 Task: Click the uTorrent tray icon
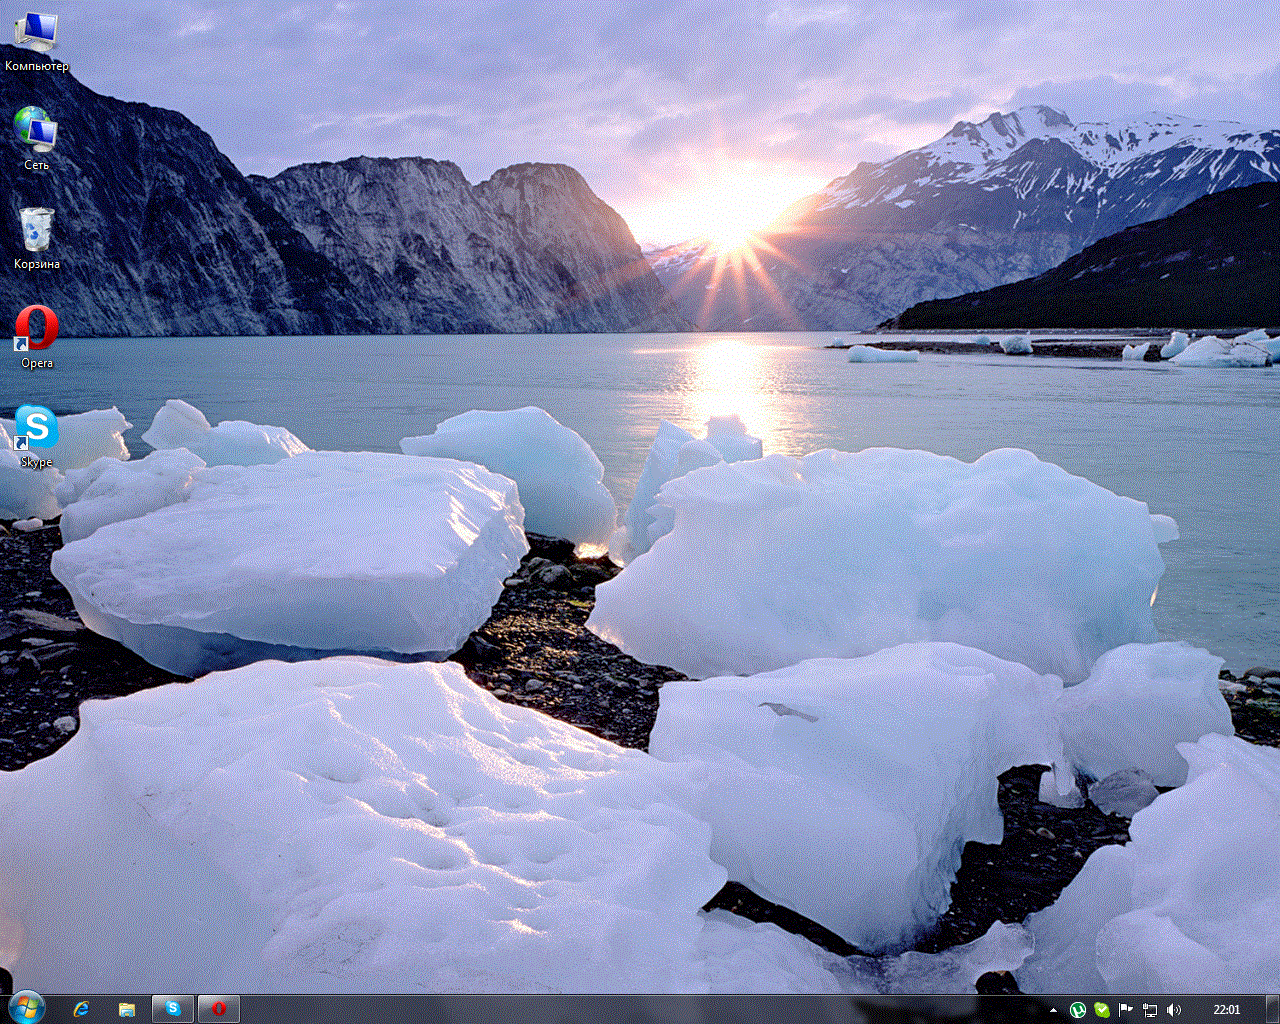point(1078,1010)
